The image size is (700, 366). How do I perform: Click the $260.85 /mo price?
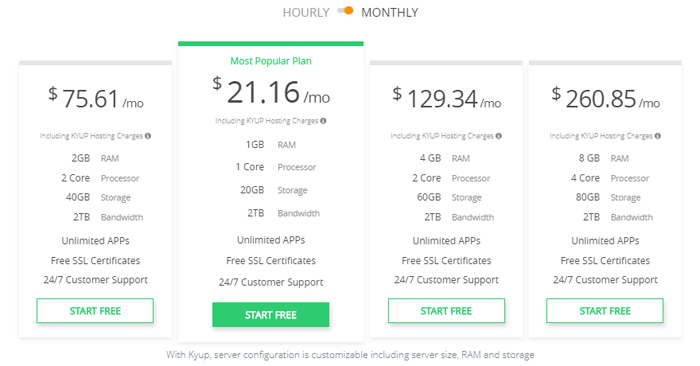[x=605, y=98]
